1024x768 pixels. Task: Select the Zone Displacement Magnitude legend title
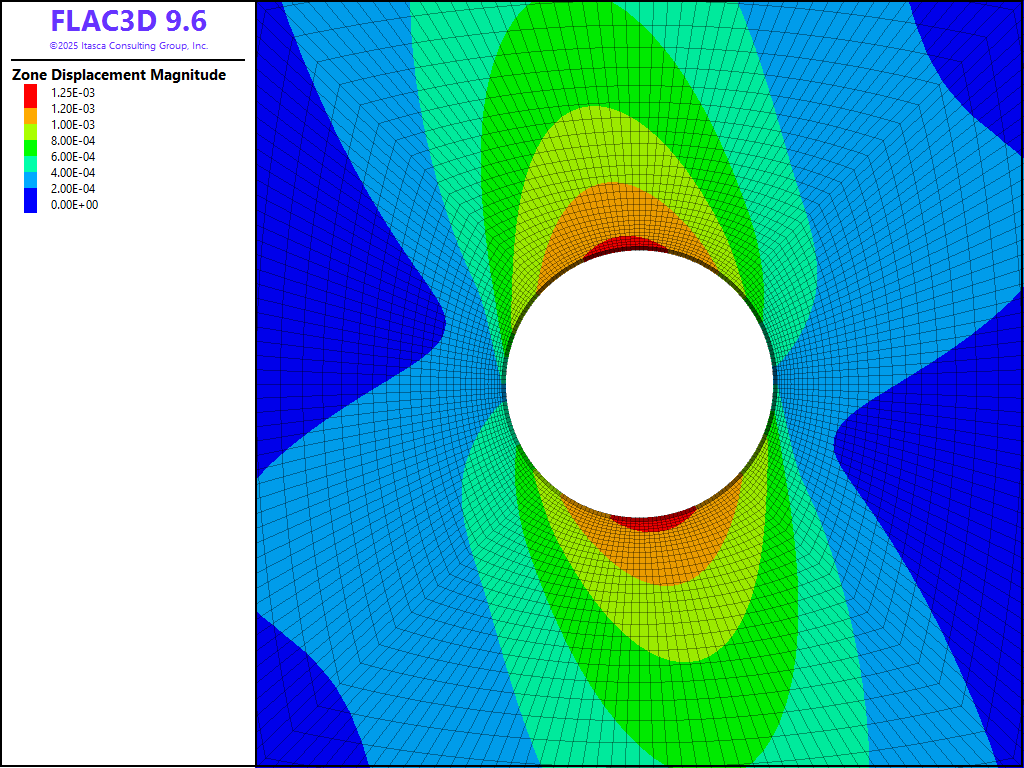[119, 75]
